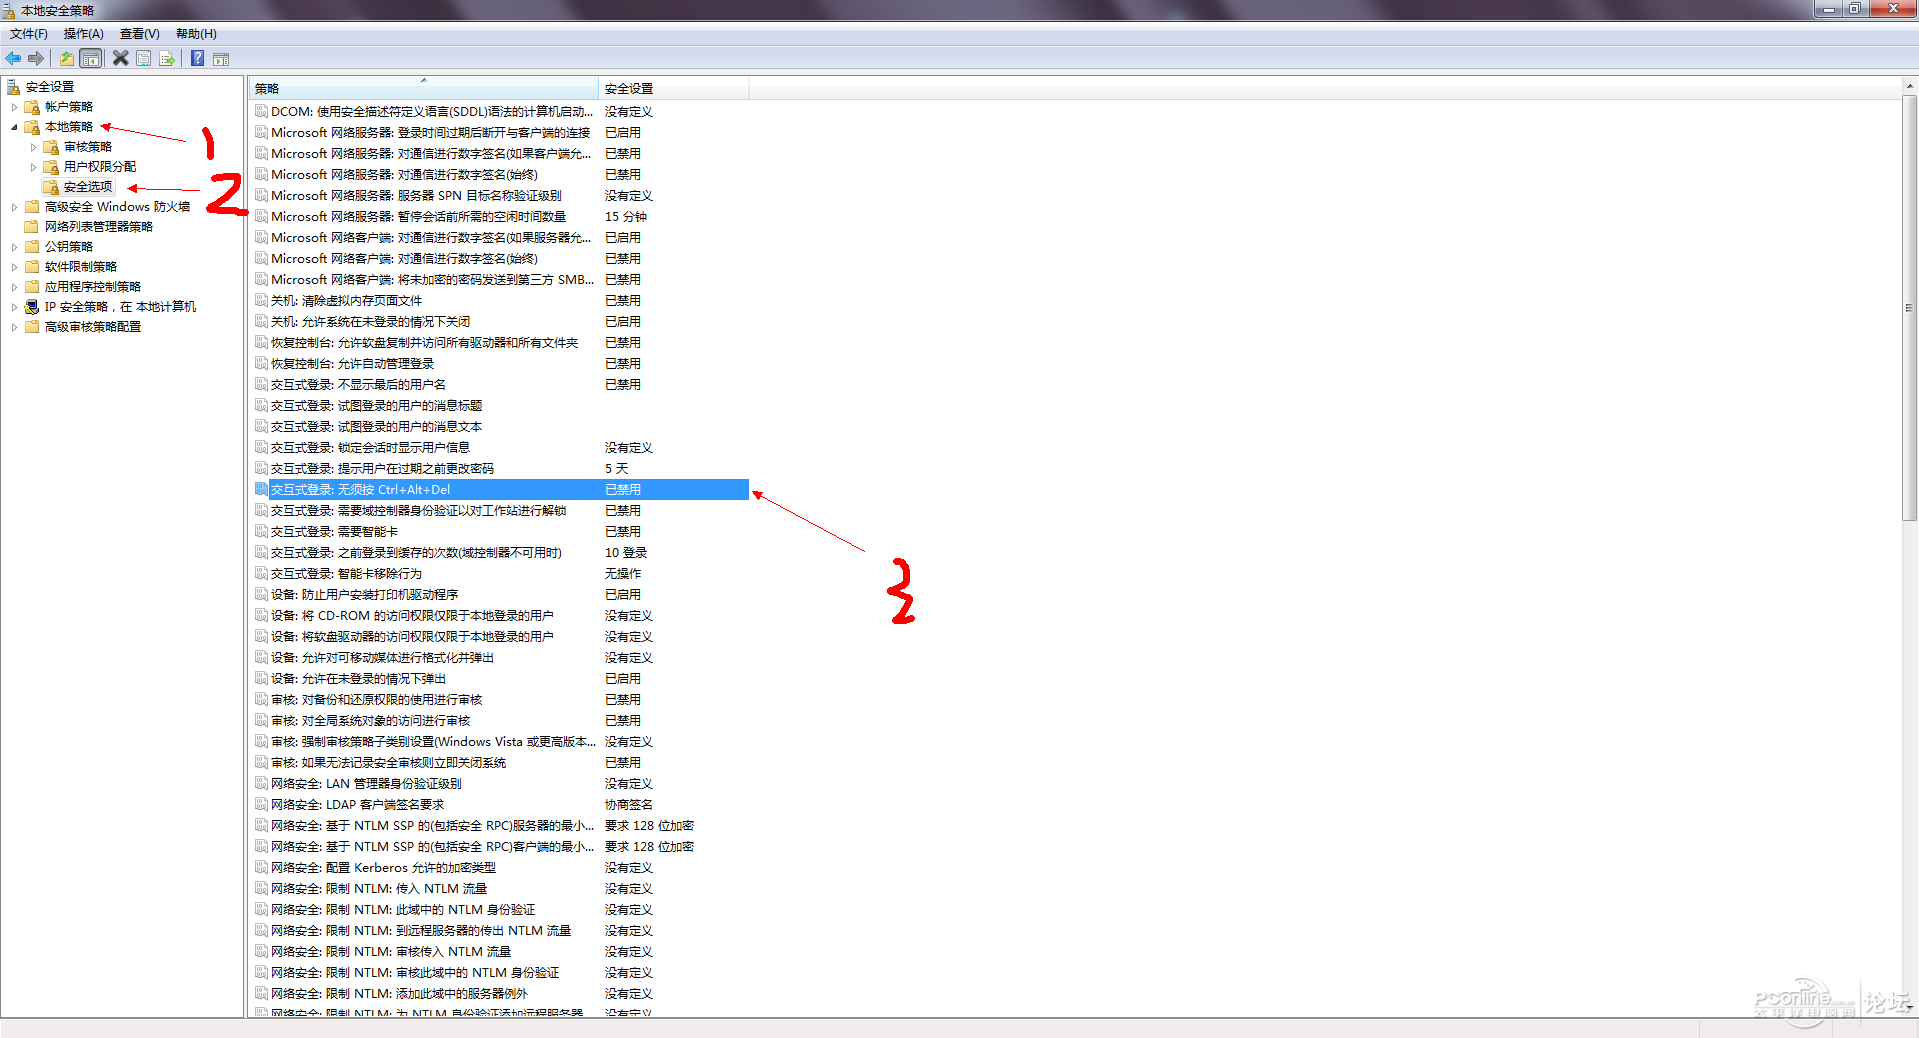
Task: Click the '协商签名' security setting value
Action: pos(629,804)
